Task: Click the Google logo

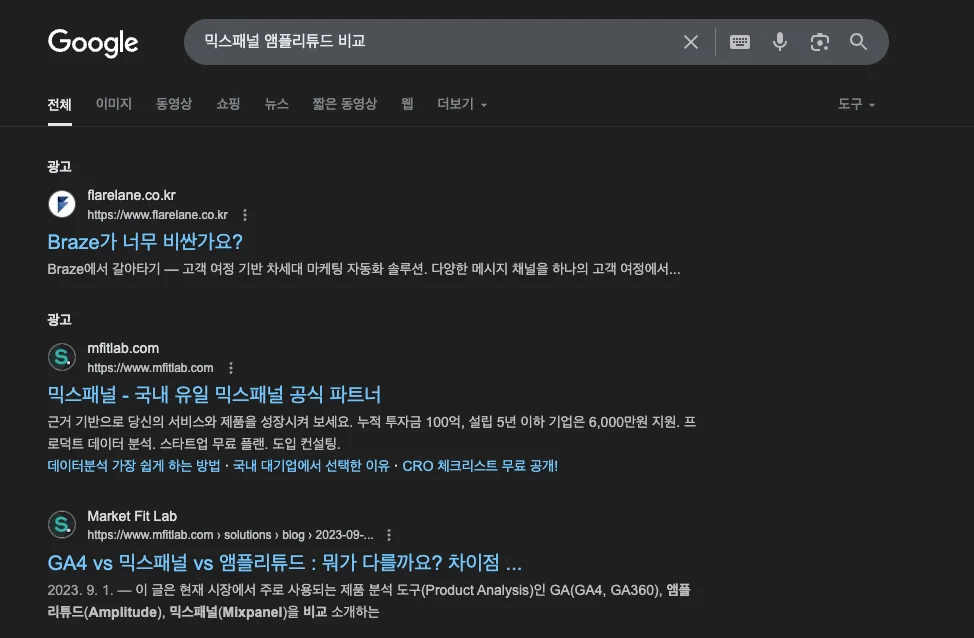Action: [93, 42]
